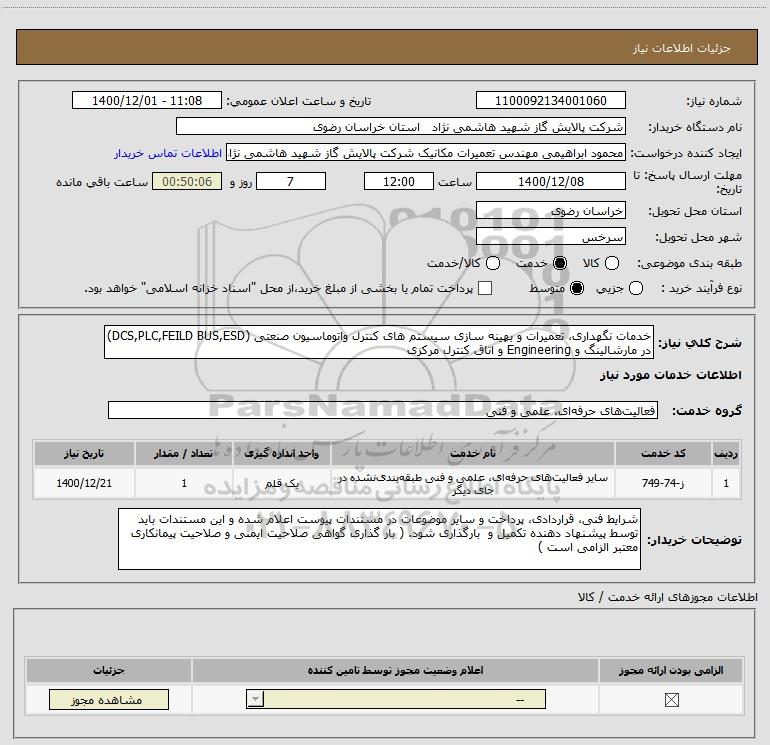Click the اعلام وضعیت مجوز column header
The image size is (770, 745).
[x=395, y=670]
